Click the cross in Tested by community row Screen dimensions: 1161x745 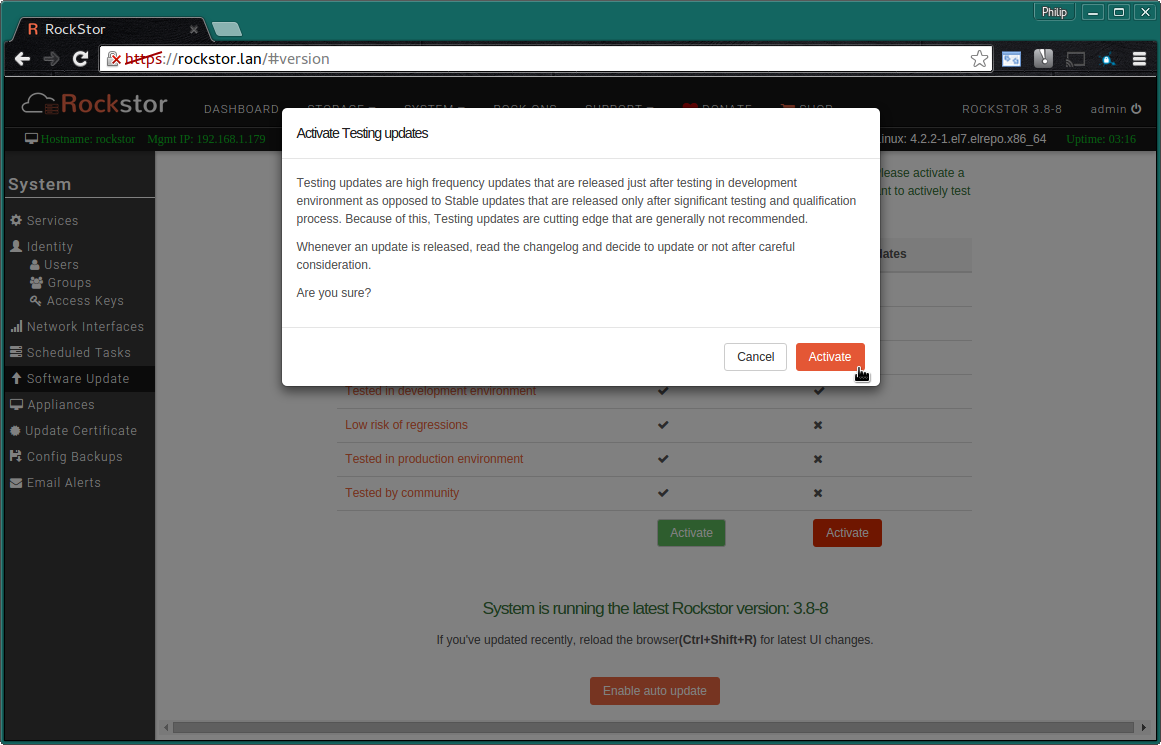818,493
